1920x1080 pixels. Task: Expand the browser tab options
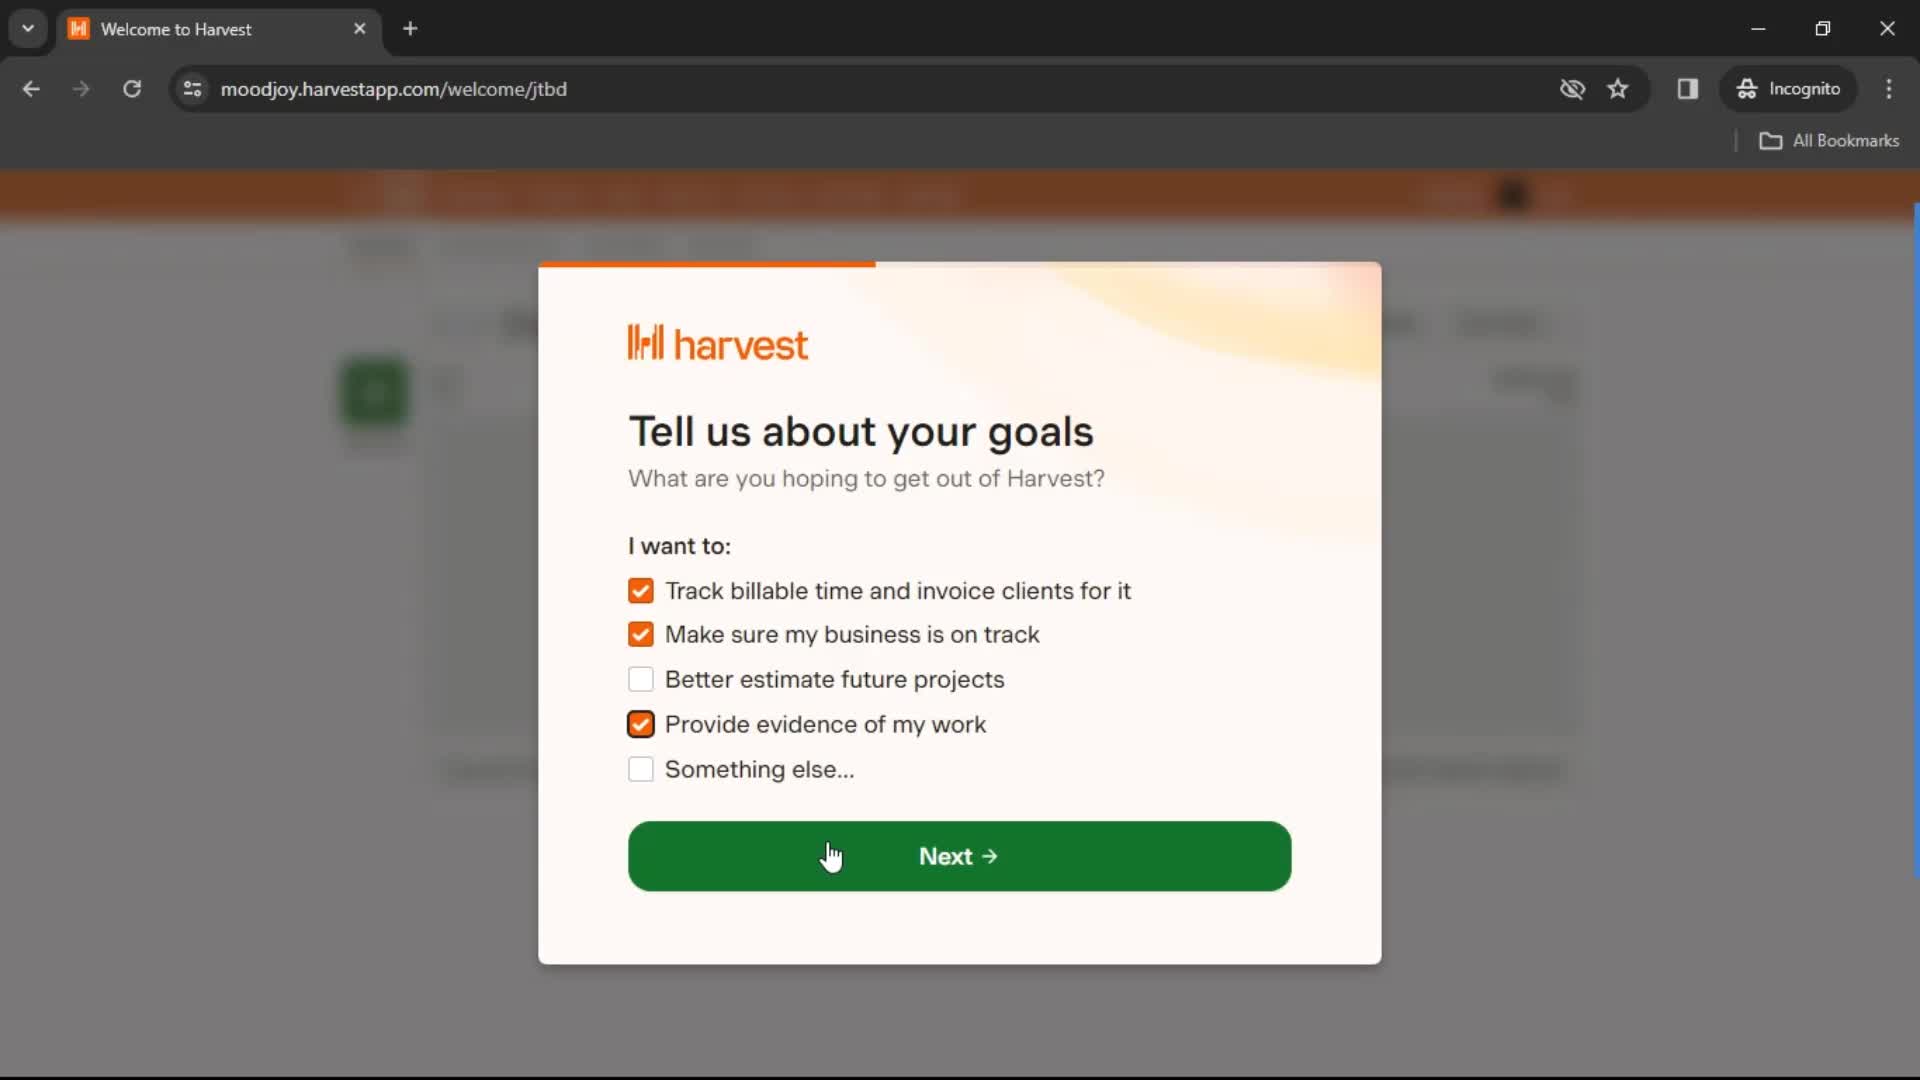coord(28,29)
